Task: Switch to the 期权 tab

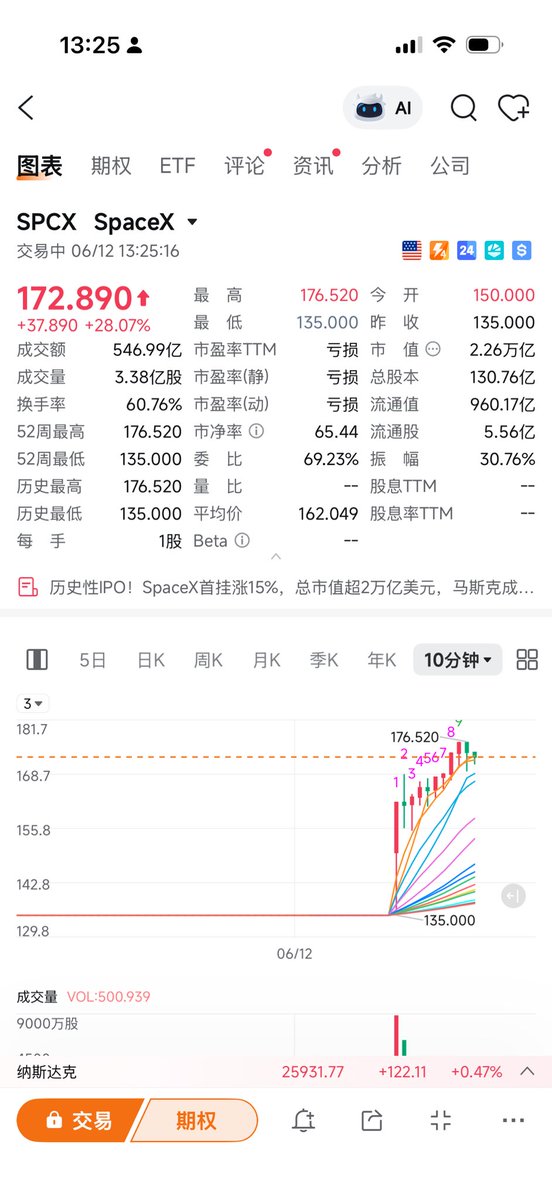Action: [111, 166]
